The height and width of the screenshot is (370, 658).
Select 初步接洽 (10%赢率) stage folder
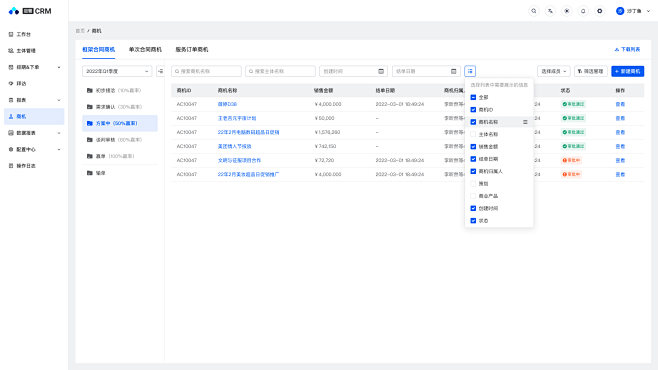[120, 90]
